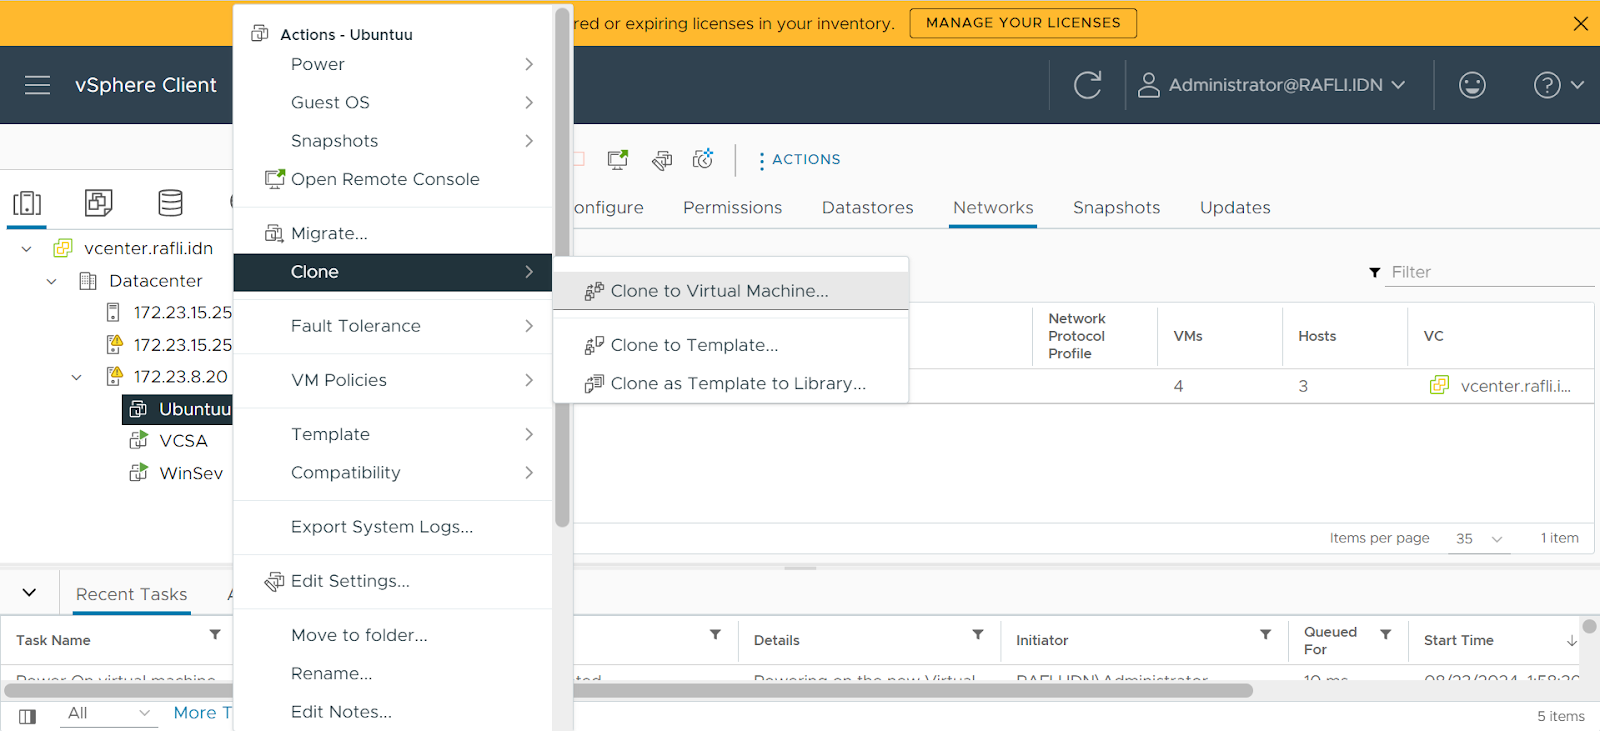Collapse the vcenter.rafli.idn tree node

click(27, 249)
